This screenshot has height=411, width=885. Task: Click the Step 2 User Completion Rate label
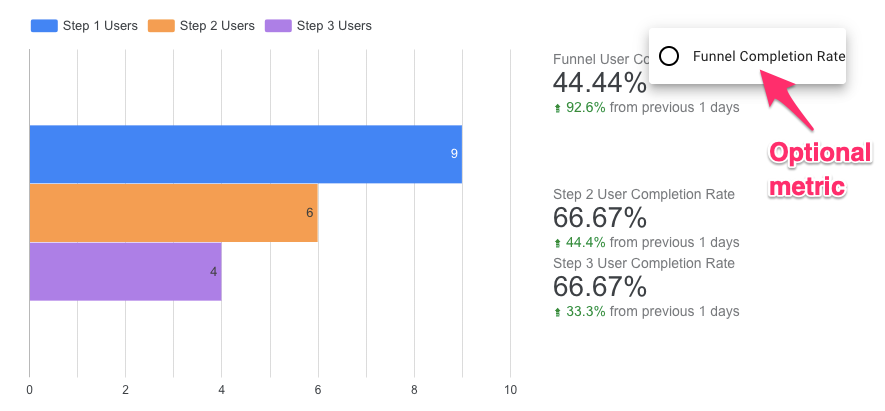coord(643,194)
